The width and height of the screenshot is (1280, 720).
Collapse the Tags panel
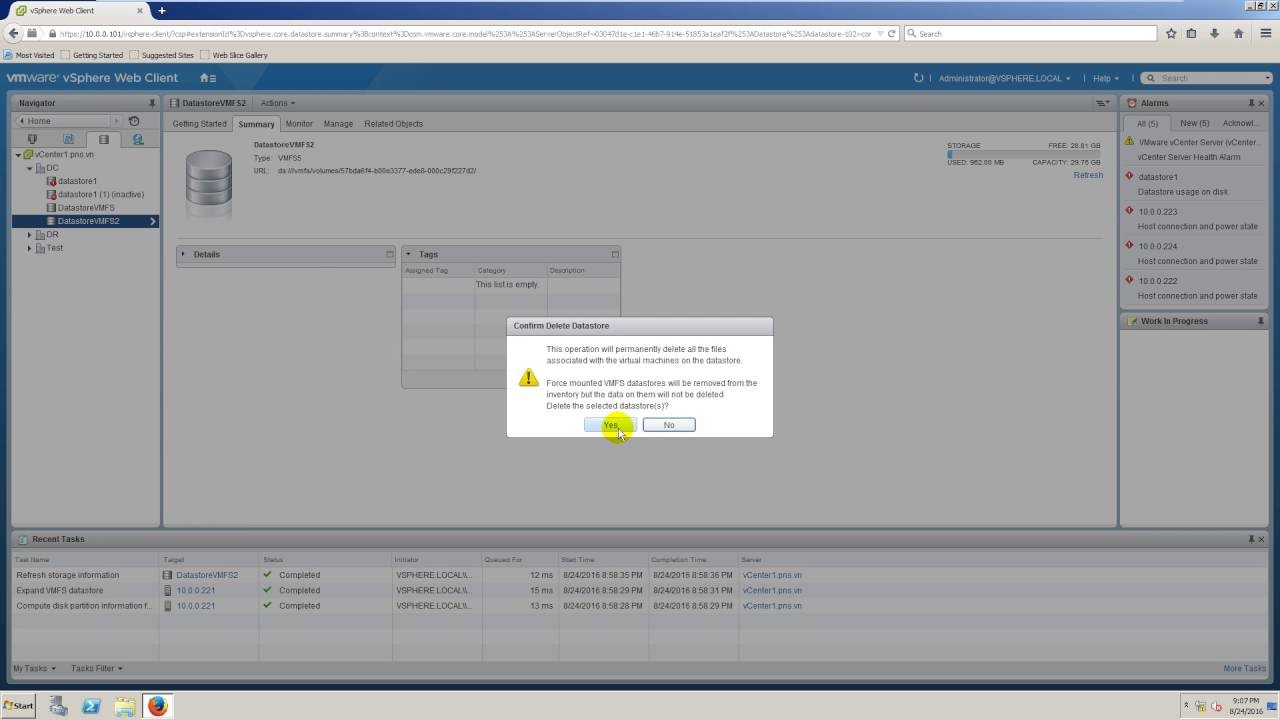point(408,254)
